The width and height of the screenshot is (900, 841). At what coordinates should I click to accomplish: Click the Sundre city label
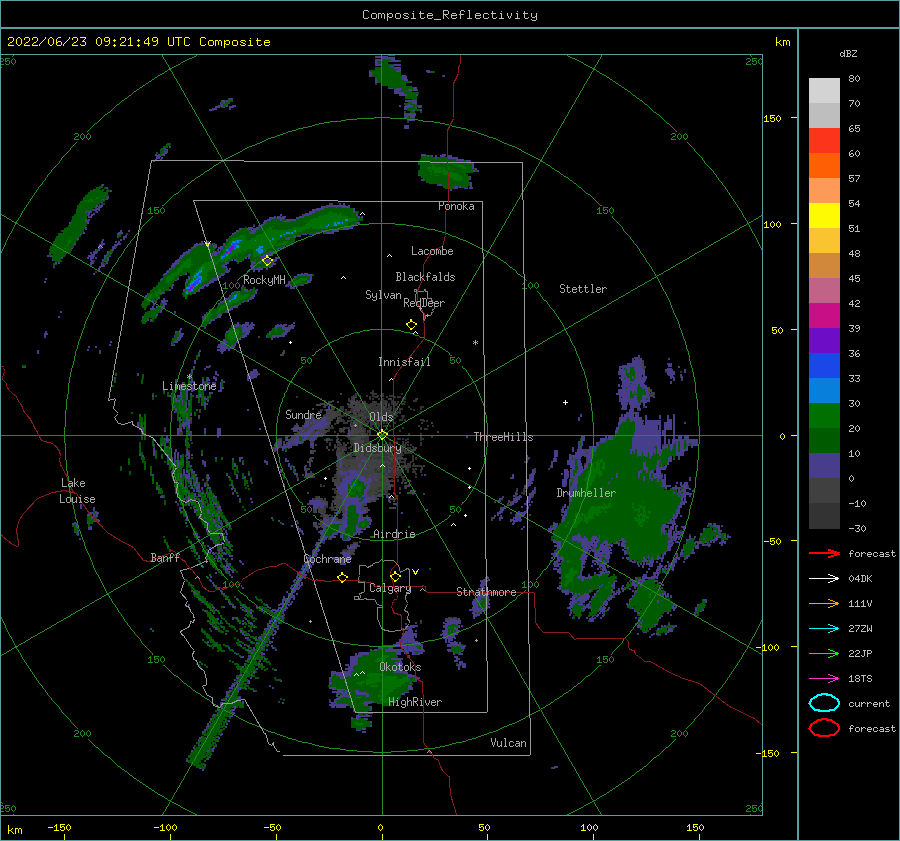click(303, 414)
